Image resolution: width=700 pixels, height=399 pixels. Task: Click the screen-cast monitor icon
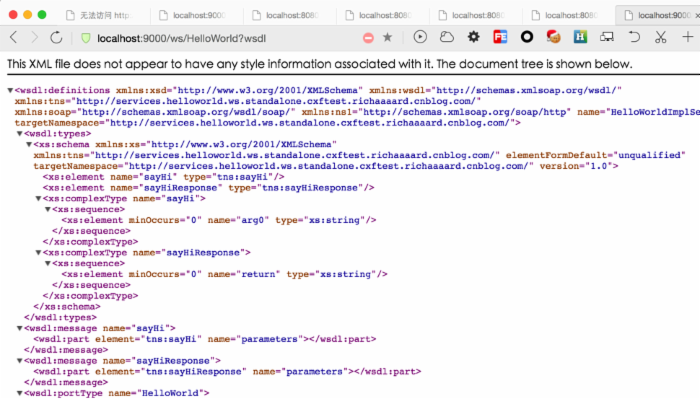607,37
